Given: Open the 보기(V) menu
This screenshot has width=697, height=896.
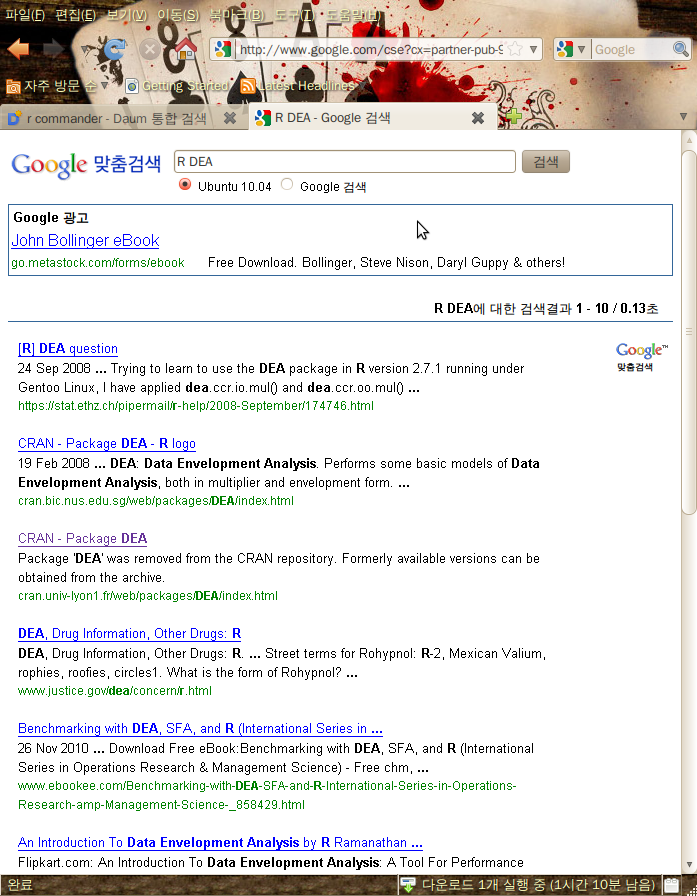Looking at the screenshot, I should pos(127,15).
